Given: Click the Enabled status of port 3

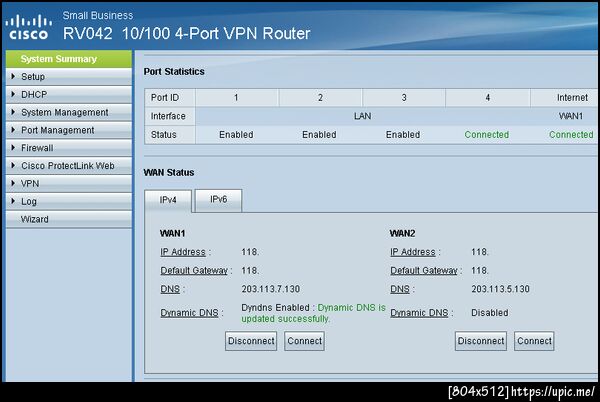Looking at the screenshot, I should (x=403, y=135).
